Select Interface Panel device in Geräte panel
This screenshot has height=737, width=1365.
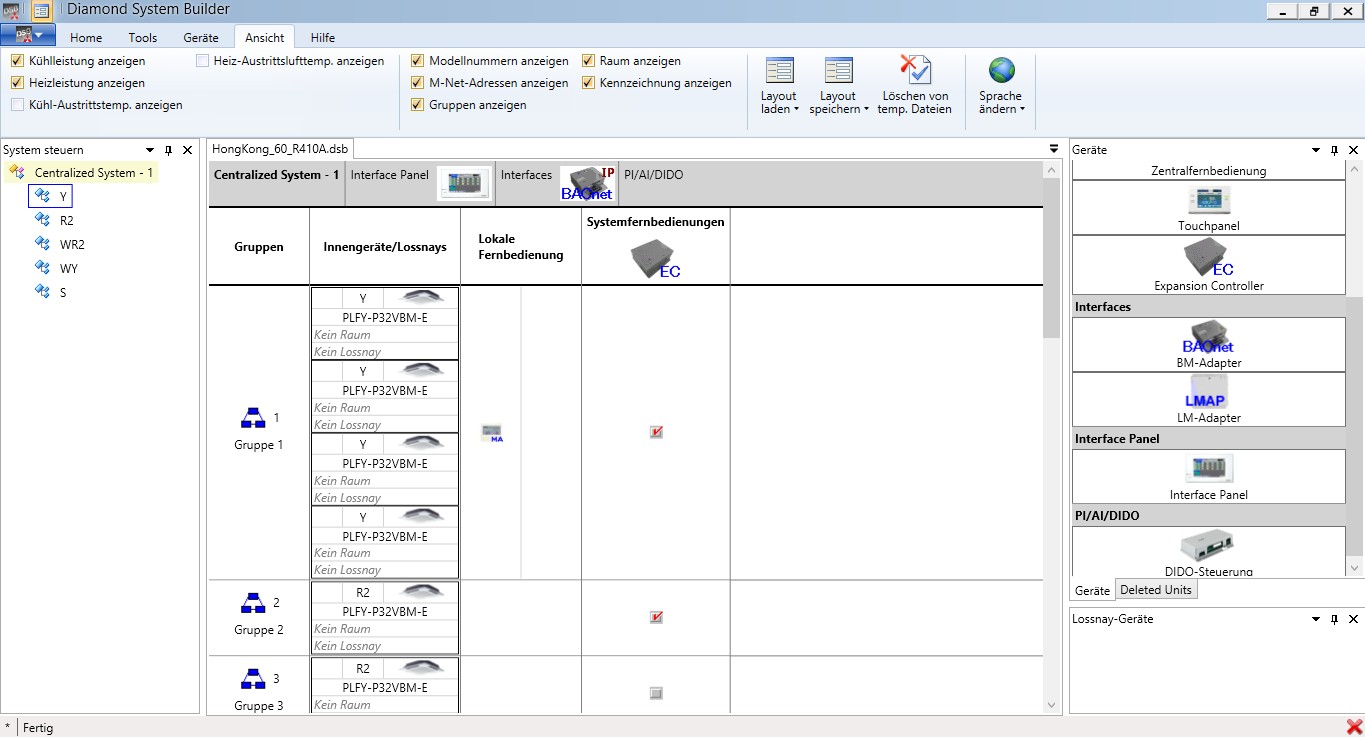1208,476
